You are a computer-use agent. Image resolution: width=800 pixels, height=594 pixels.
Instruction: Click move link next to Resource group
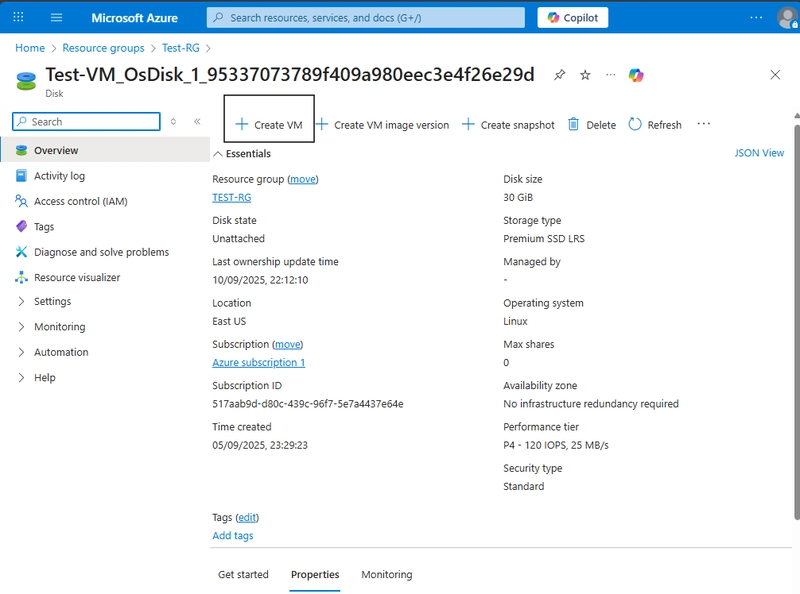[x=303, y=179]
